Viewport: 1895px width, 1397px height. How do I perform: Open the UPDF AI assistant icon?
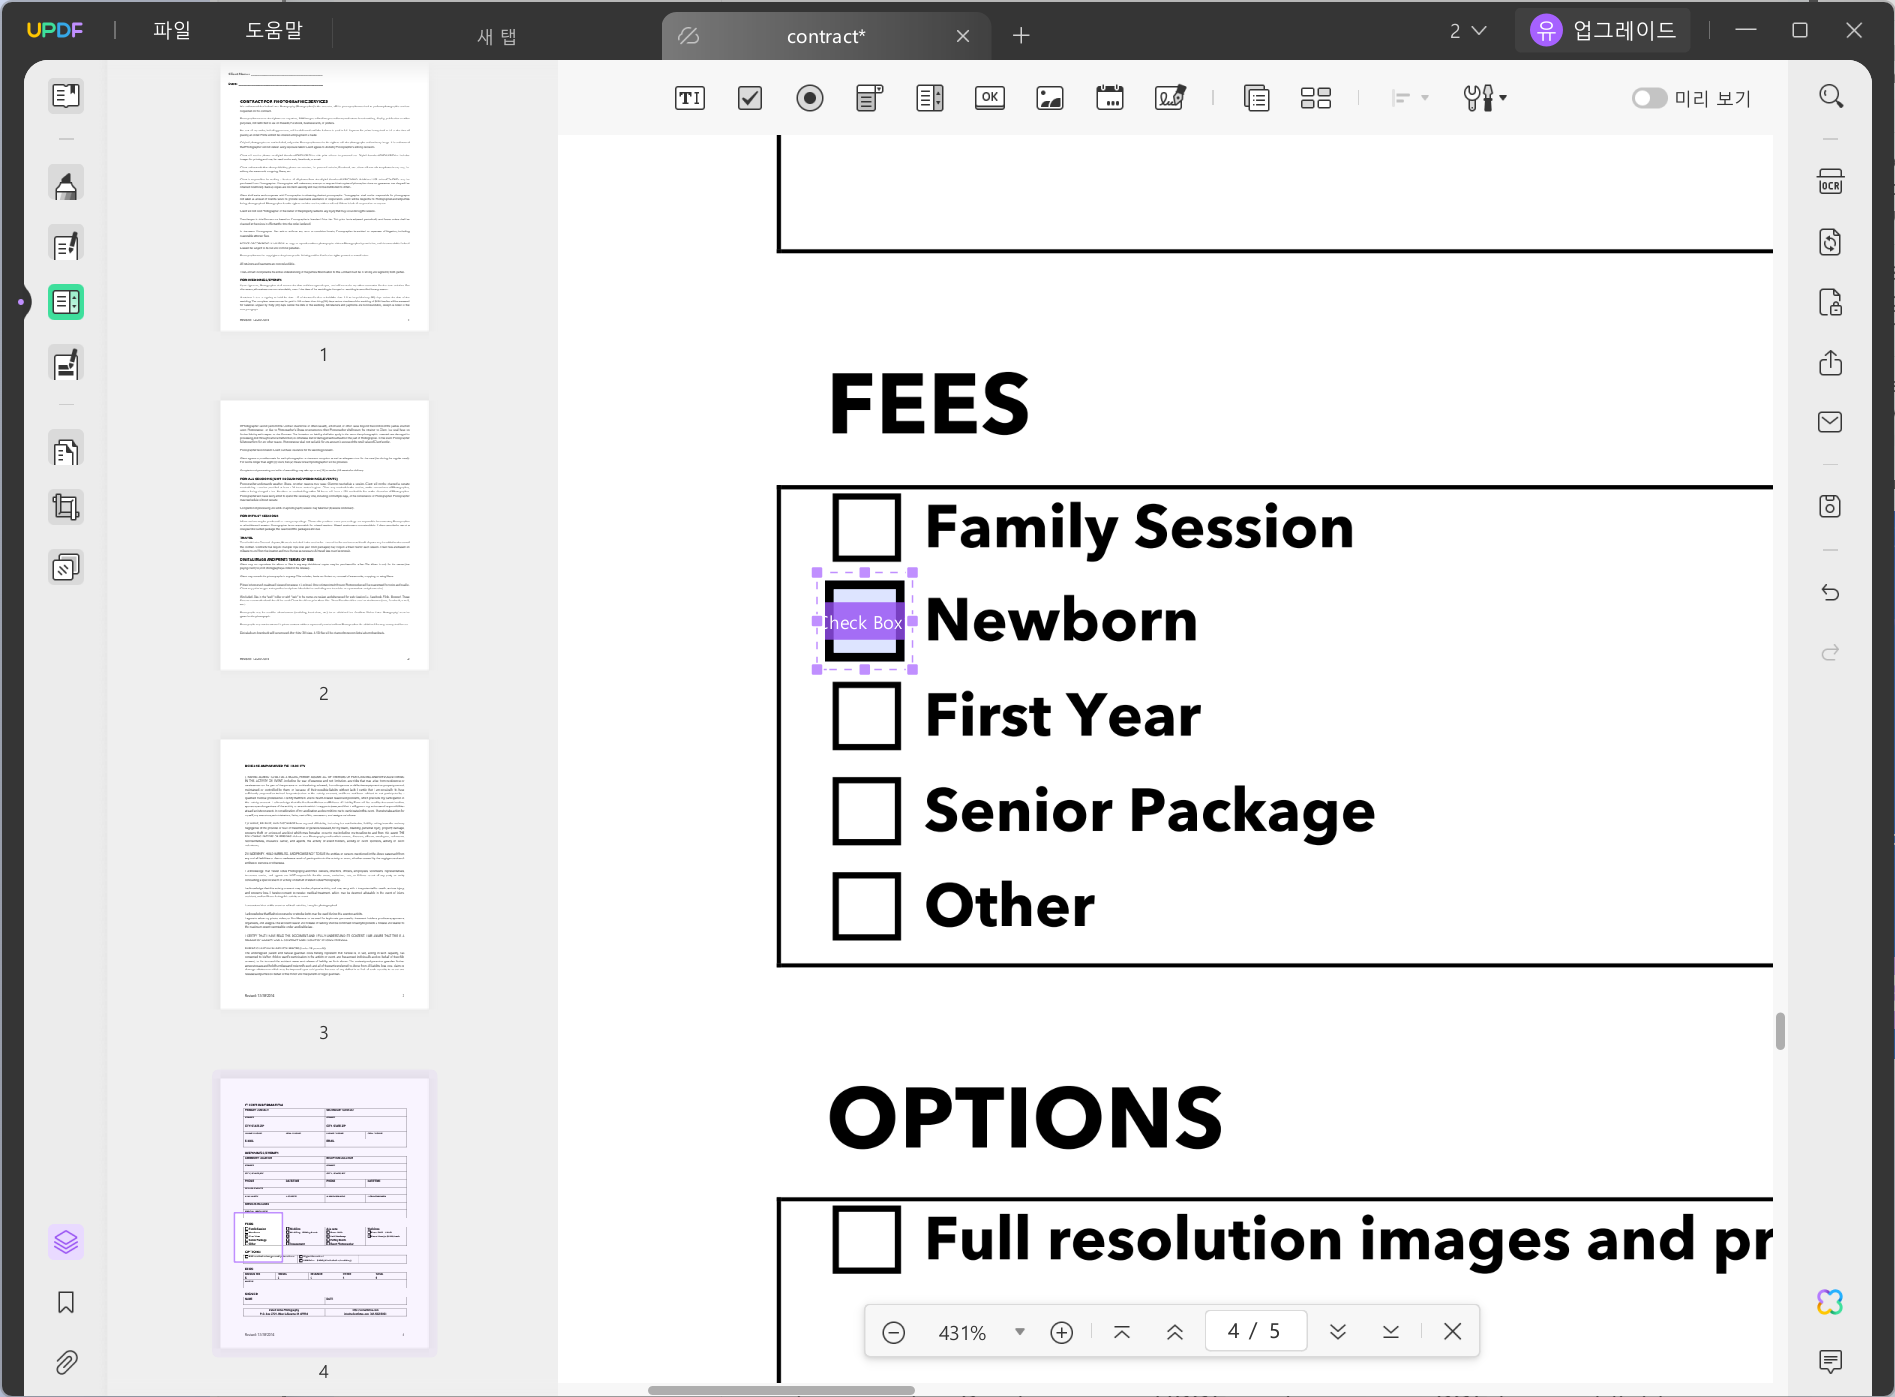coord(1830,1302)
